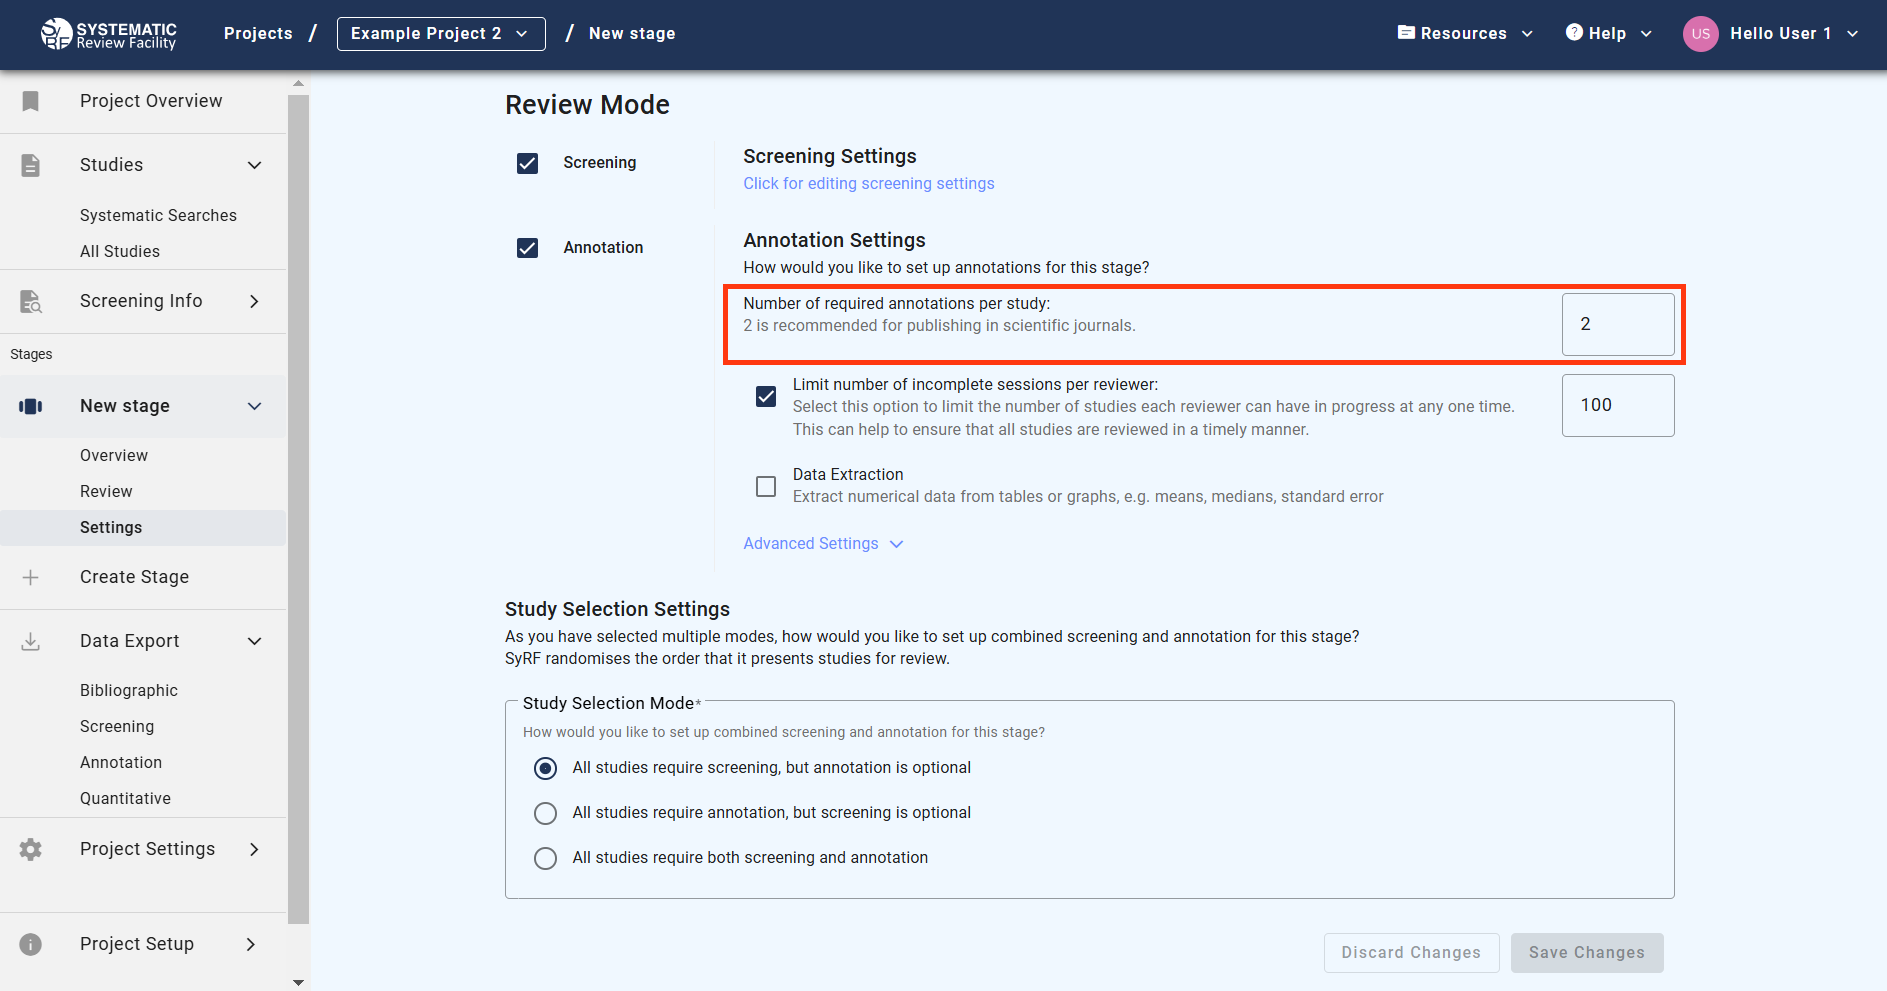The height and width of the screenshot is (991, 1887).
Task: Open Project Settings via the gear icon
Action: click(30, 849)
